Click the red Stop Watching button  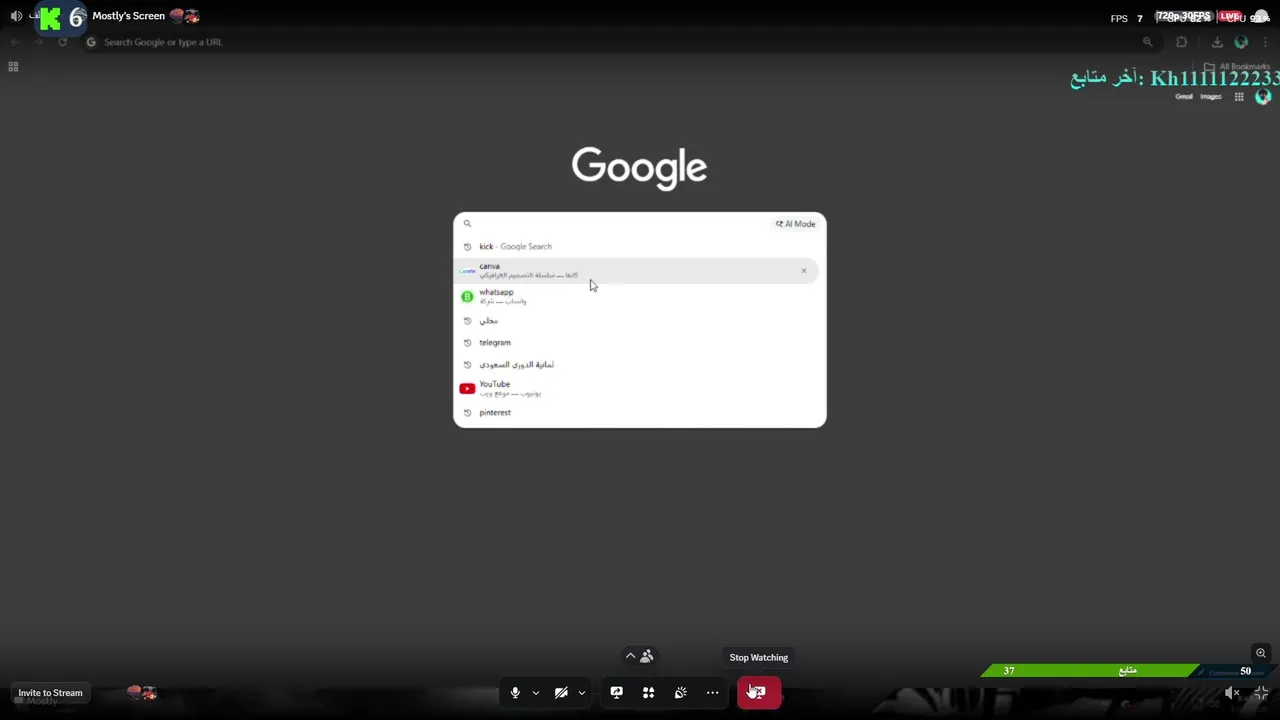pyautogui.click(x=759, y=692)
